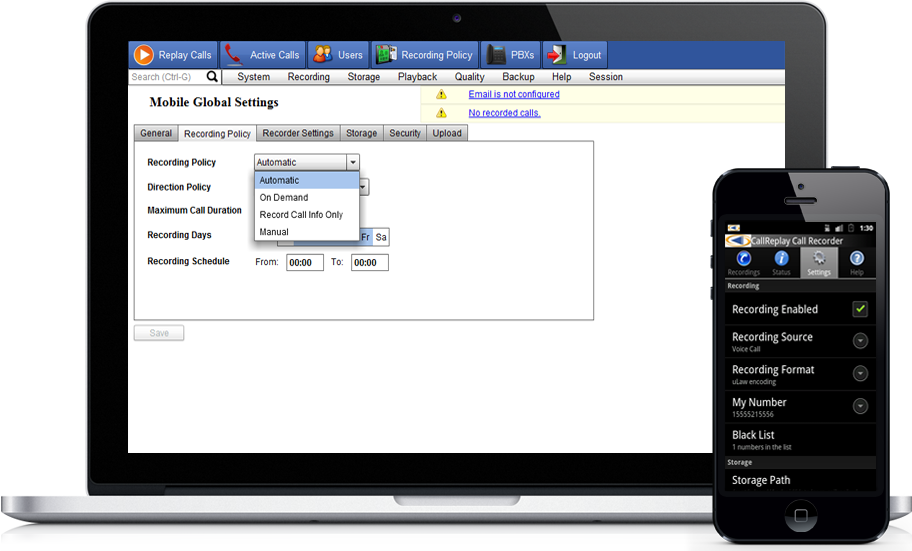The image size is (912, 551).
Task: Open the No recorded calls link
Action: pyautogui.click(x=504, y=113)
